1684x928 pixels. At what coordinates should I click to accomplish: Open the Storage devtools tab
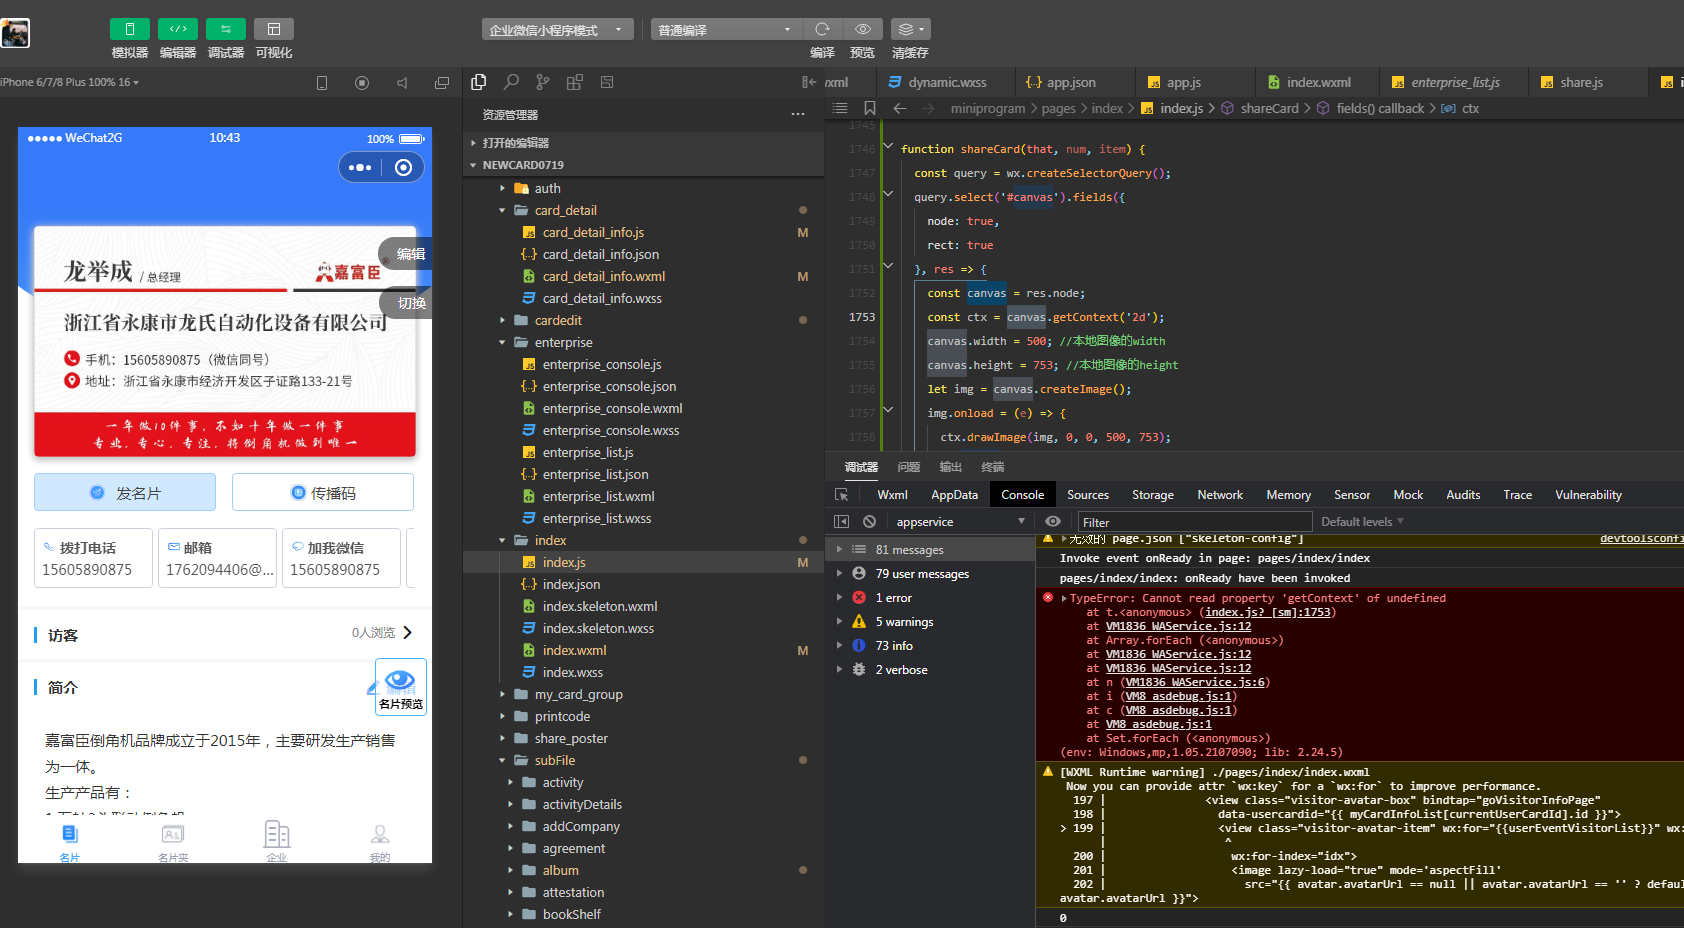click(1152, 495)
